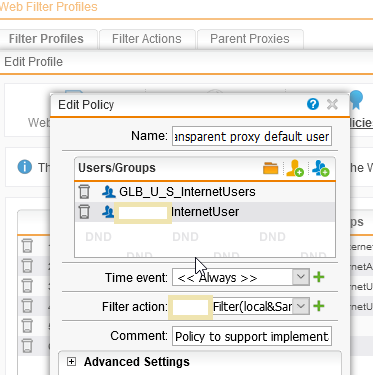Select the Filter Profiles tab
Viewport: 373px width, 375px height.
click(46, 39)
